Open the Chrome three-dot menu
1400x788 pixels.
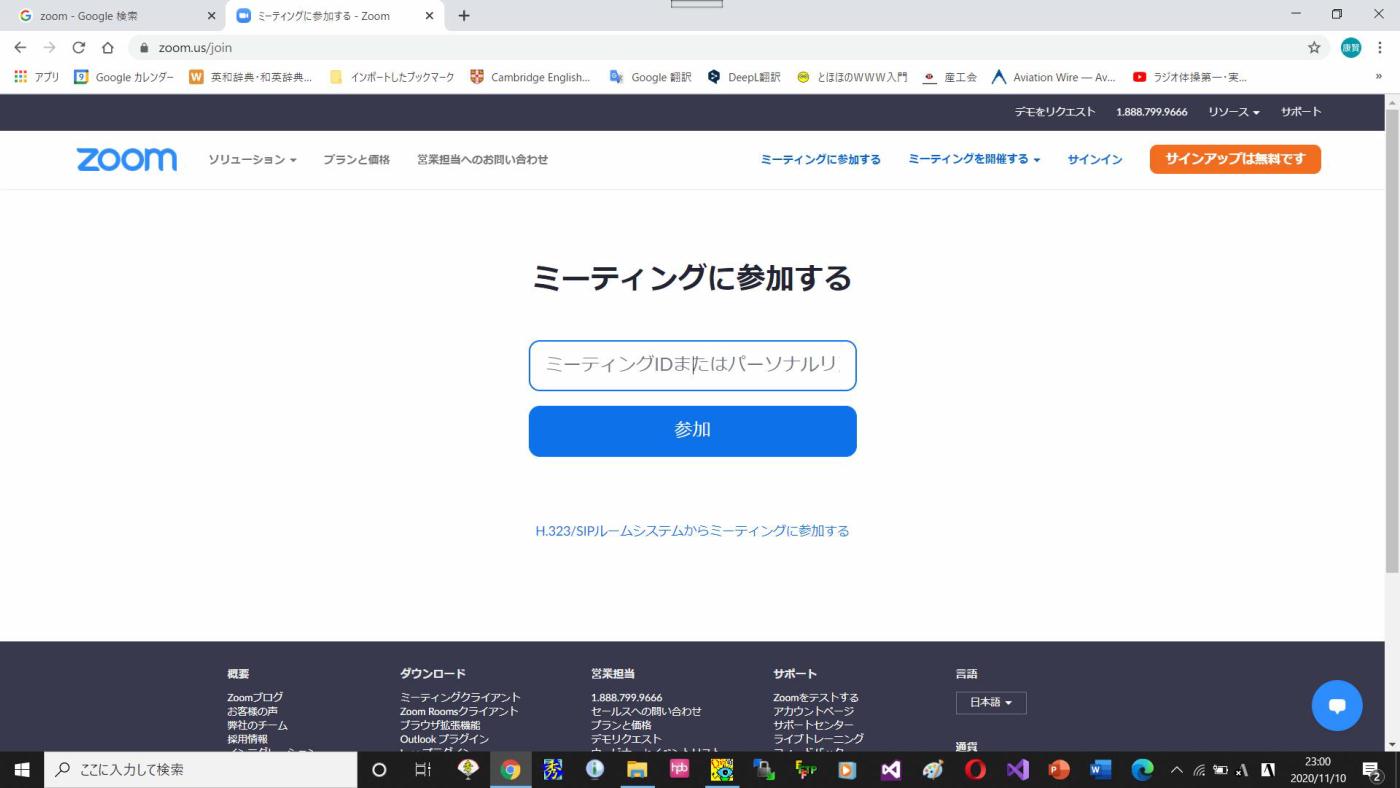pos(1381,47)
